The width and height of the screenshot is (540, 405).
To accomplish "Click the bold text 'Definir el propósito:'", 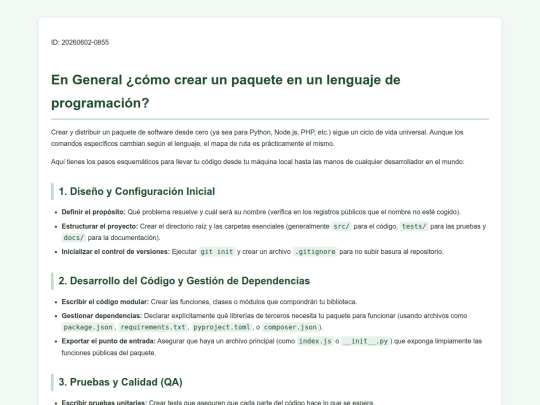I will tap(94, 212).
